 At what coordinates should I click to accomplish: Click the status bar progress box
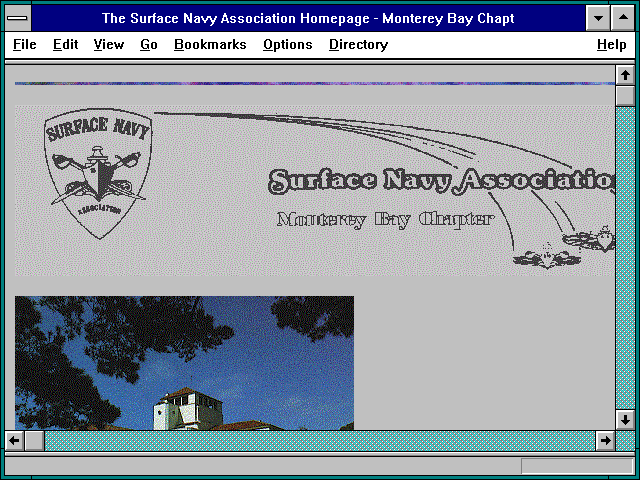coord(577,466)
